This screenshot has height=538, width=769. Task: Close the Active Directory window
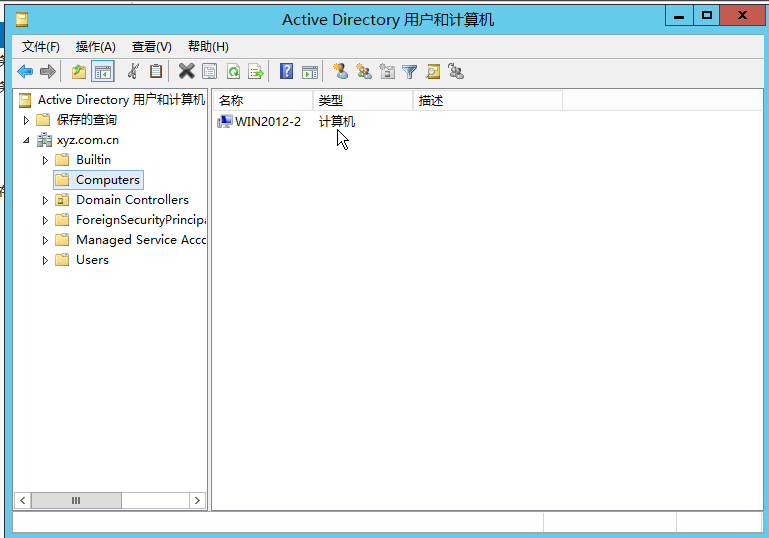(742, 15)
